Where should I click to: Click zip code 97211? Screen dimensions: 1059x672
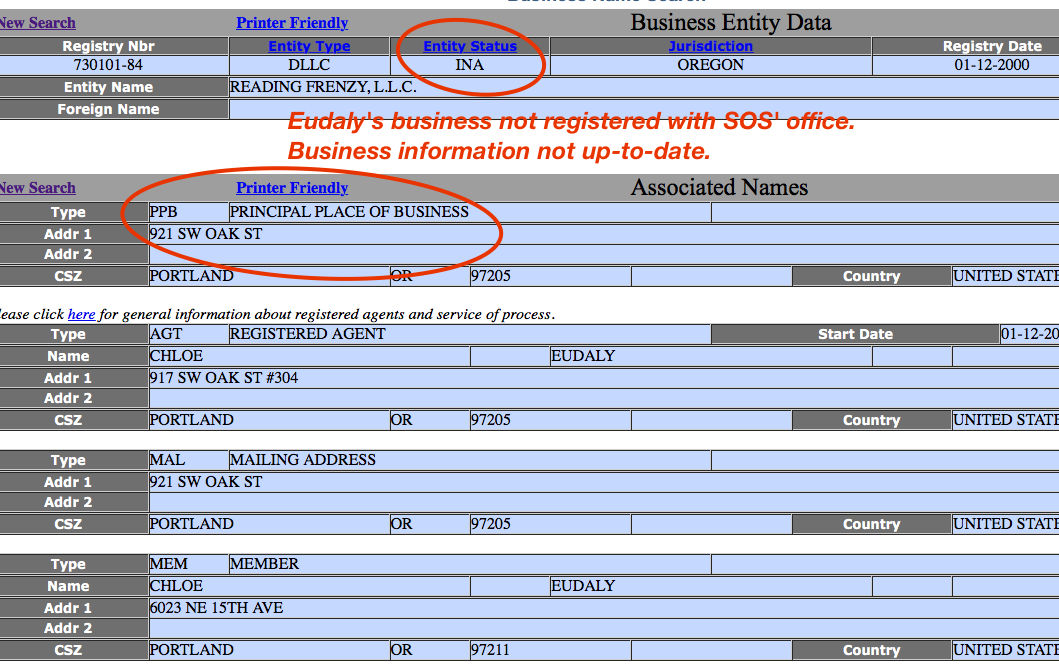point(490,650)
